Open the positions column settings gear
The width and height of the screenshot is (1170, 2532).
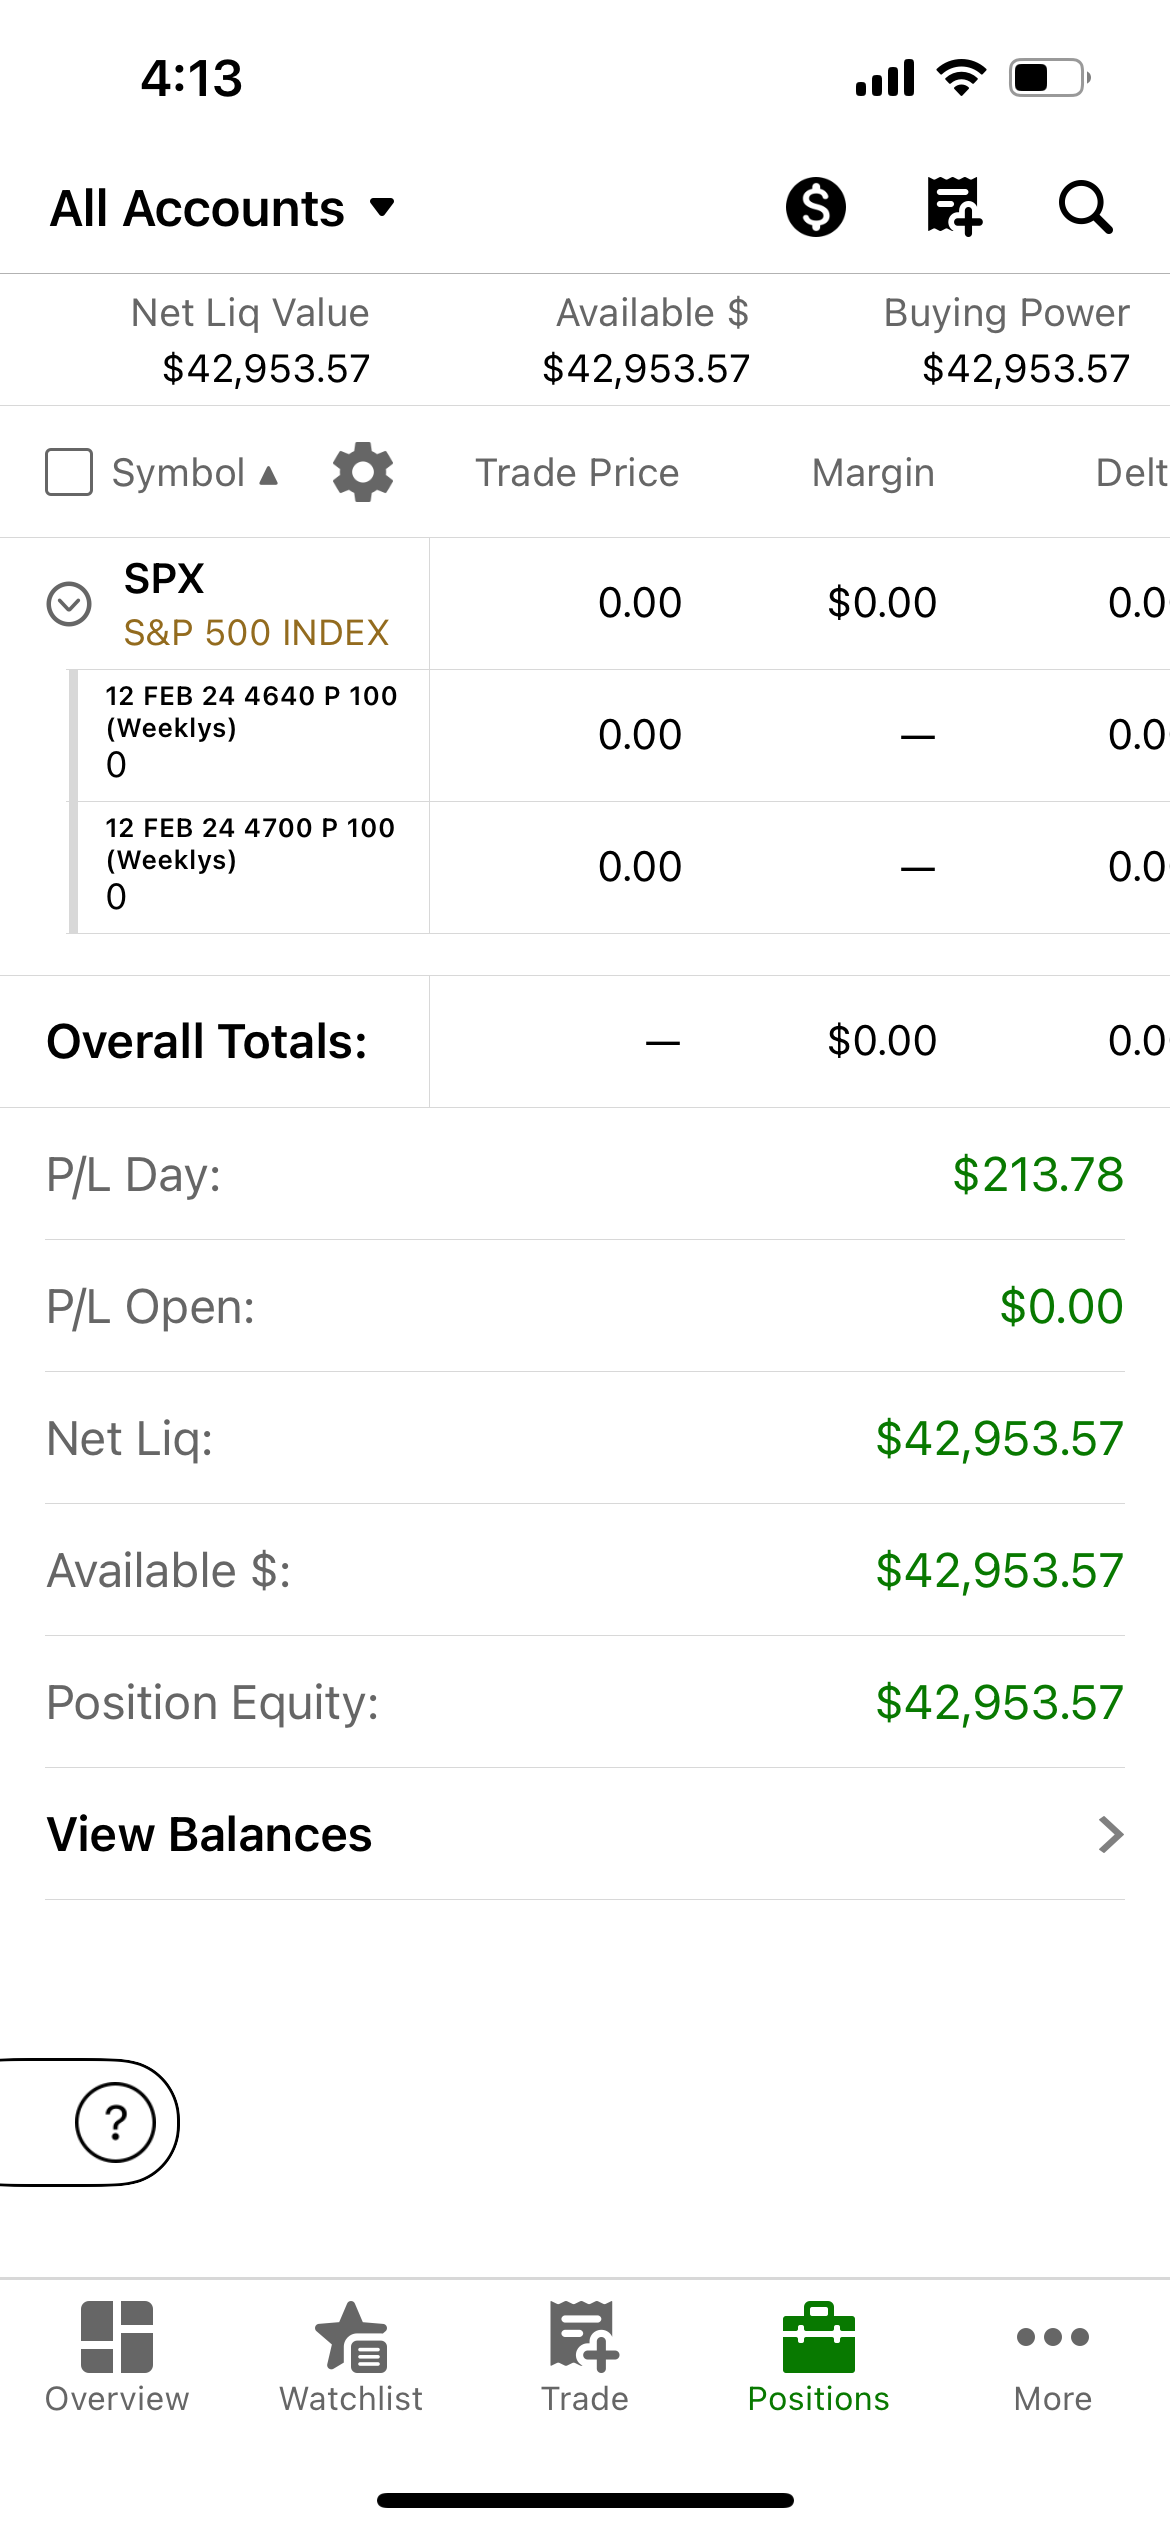(x=363, y=472)
